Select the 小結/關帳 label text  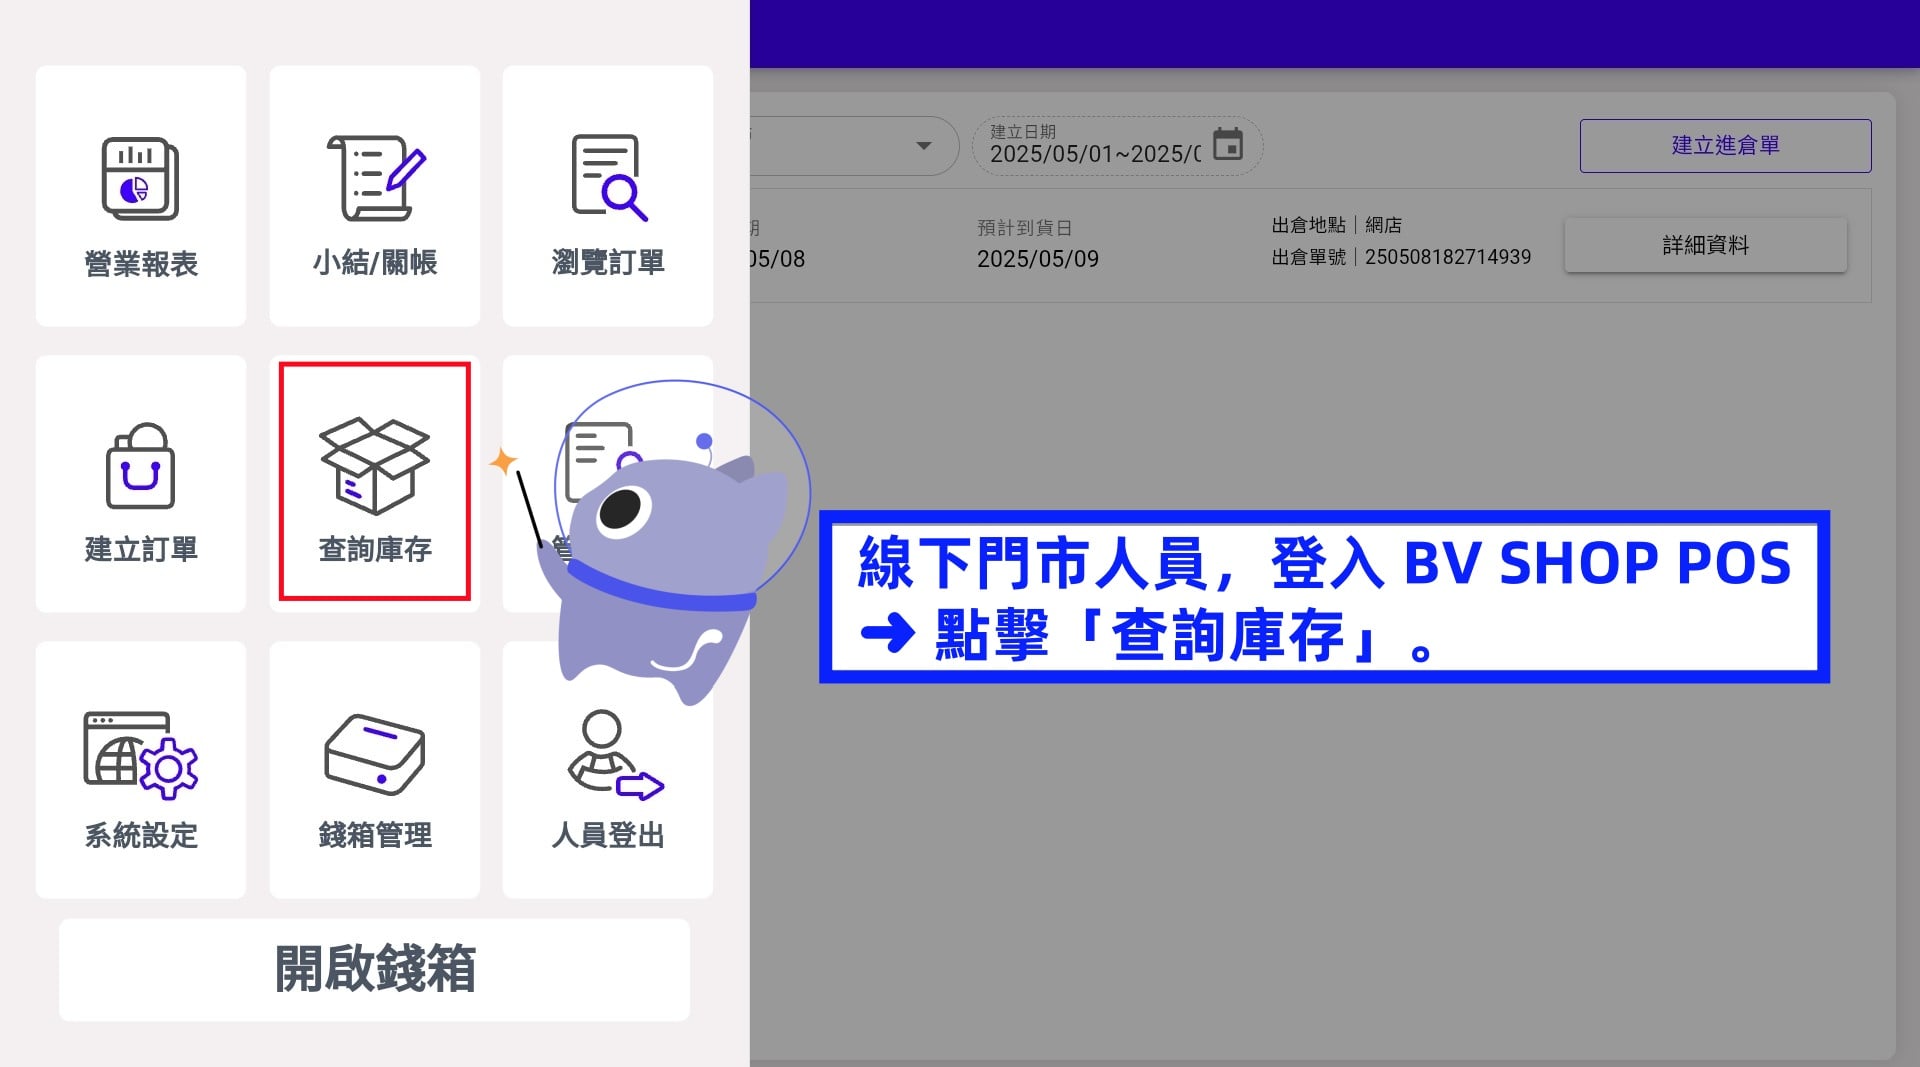point(375,263)
